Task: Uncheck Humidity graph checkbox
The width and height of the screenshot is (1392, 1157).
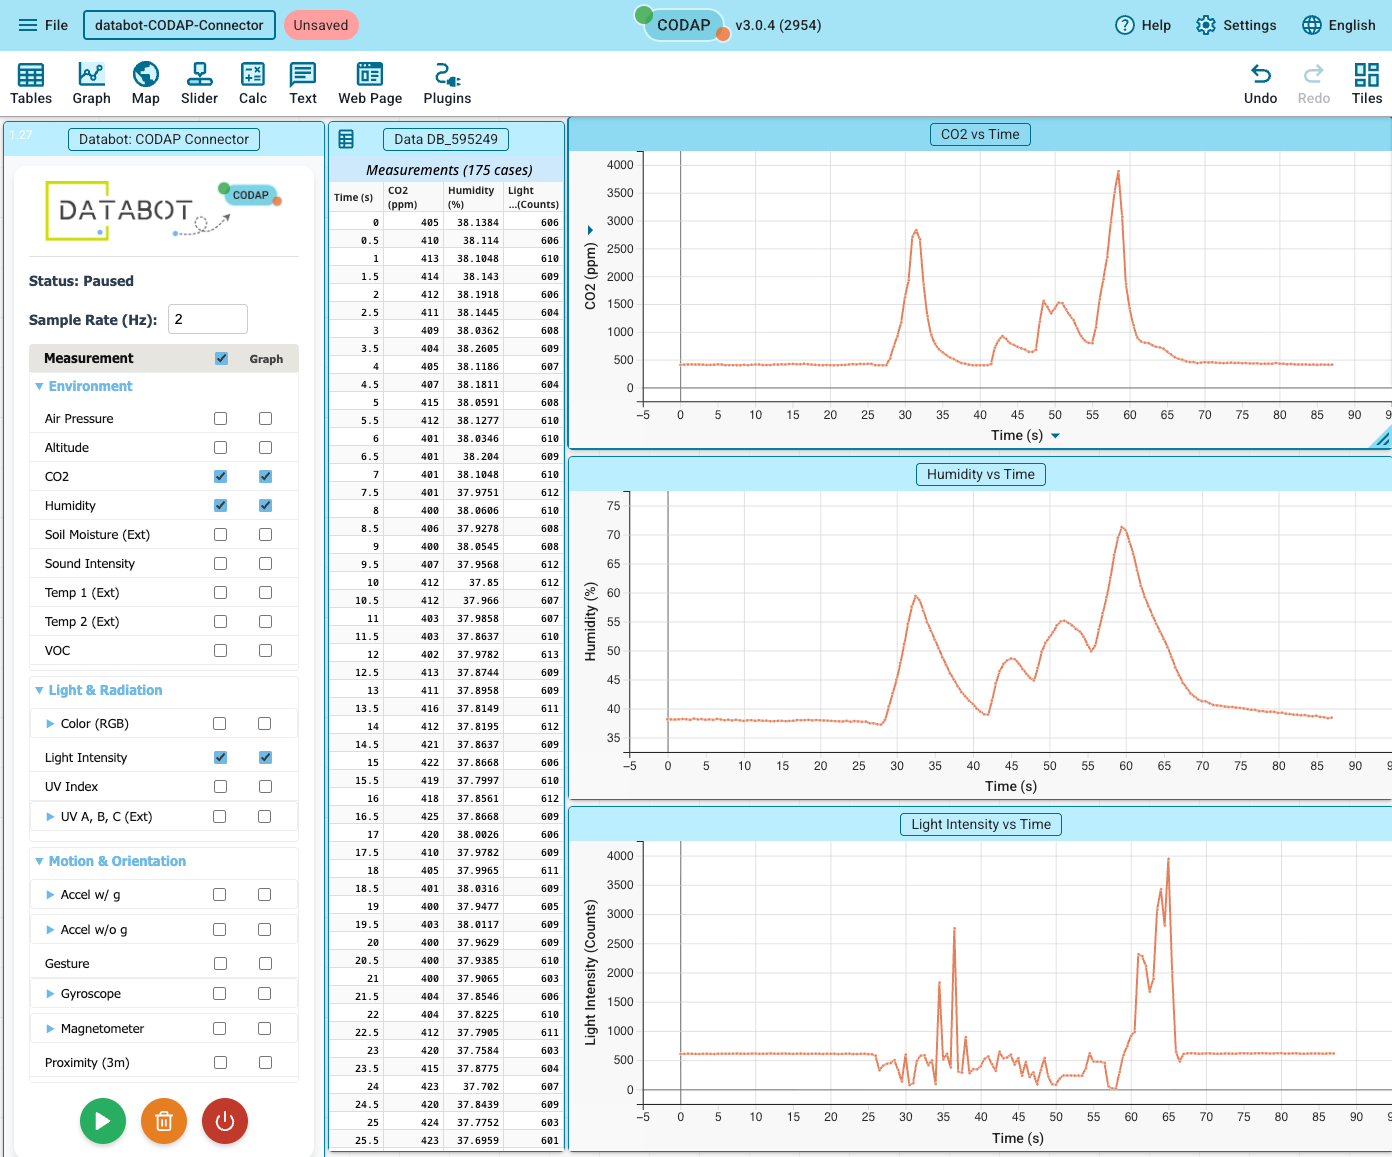Action: (x=265, y=506)
